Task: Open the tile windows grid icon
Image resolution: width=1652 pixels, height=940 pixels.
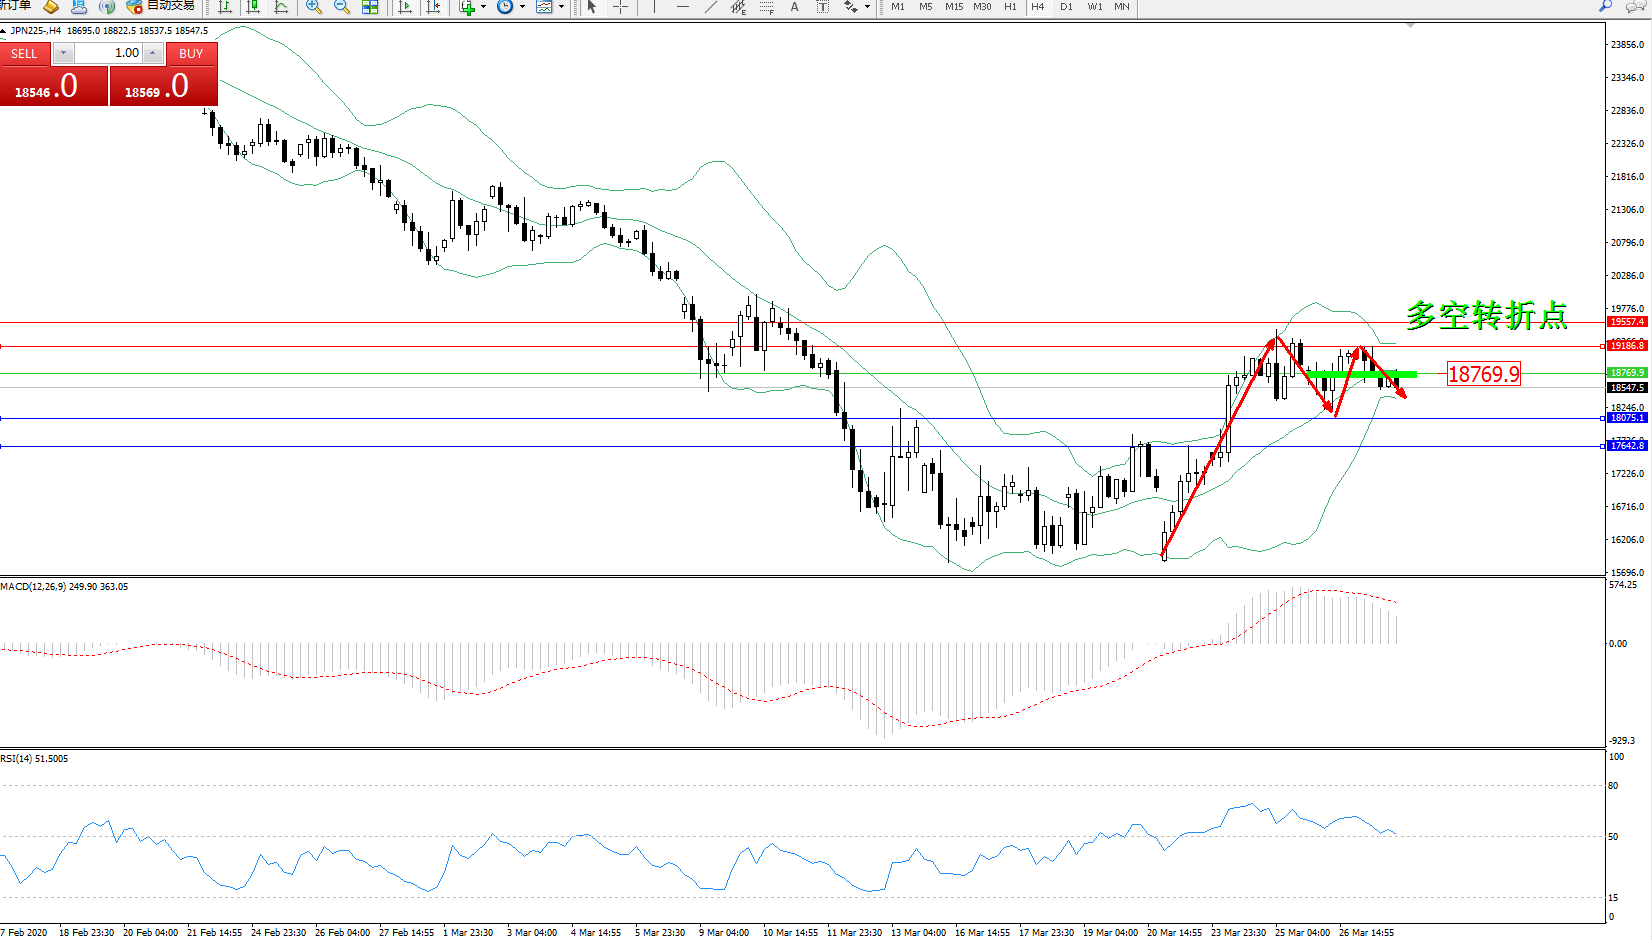Action: tap(370, 7)
